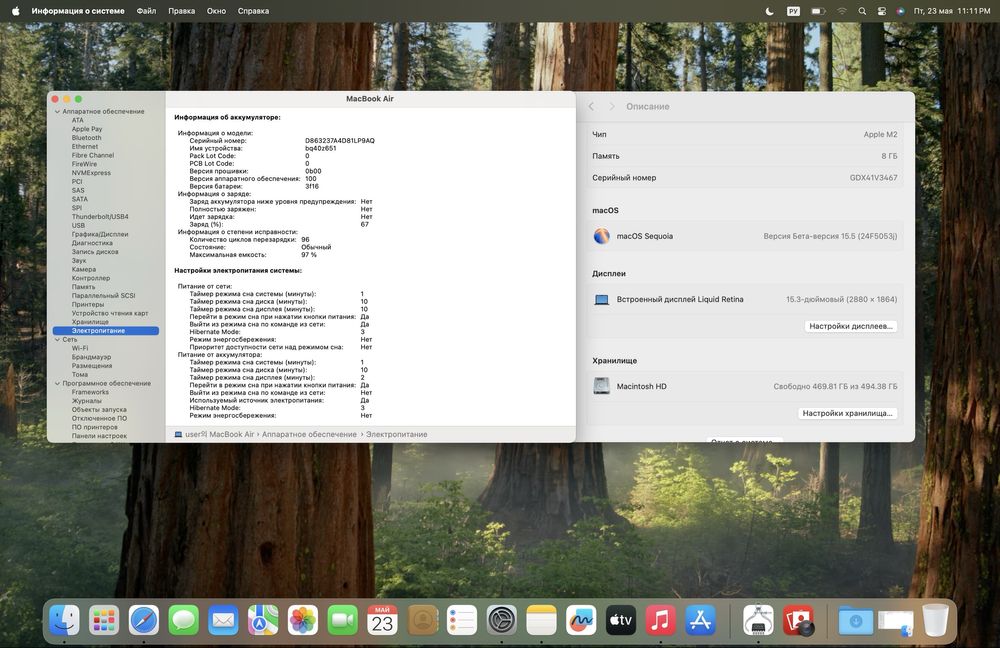Click the Настройки дисплеев button
1000x648 pixels.
pos(851,326)
